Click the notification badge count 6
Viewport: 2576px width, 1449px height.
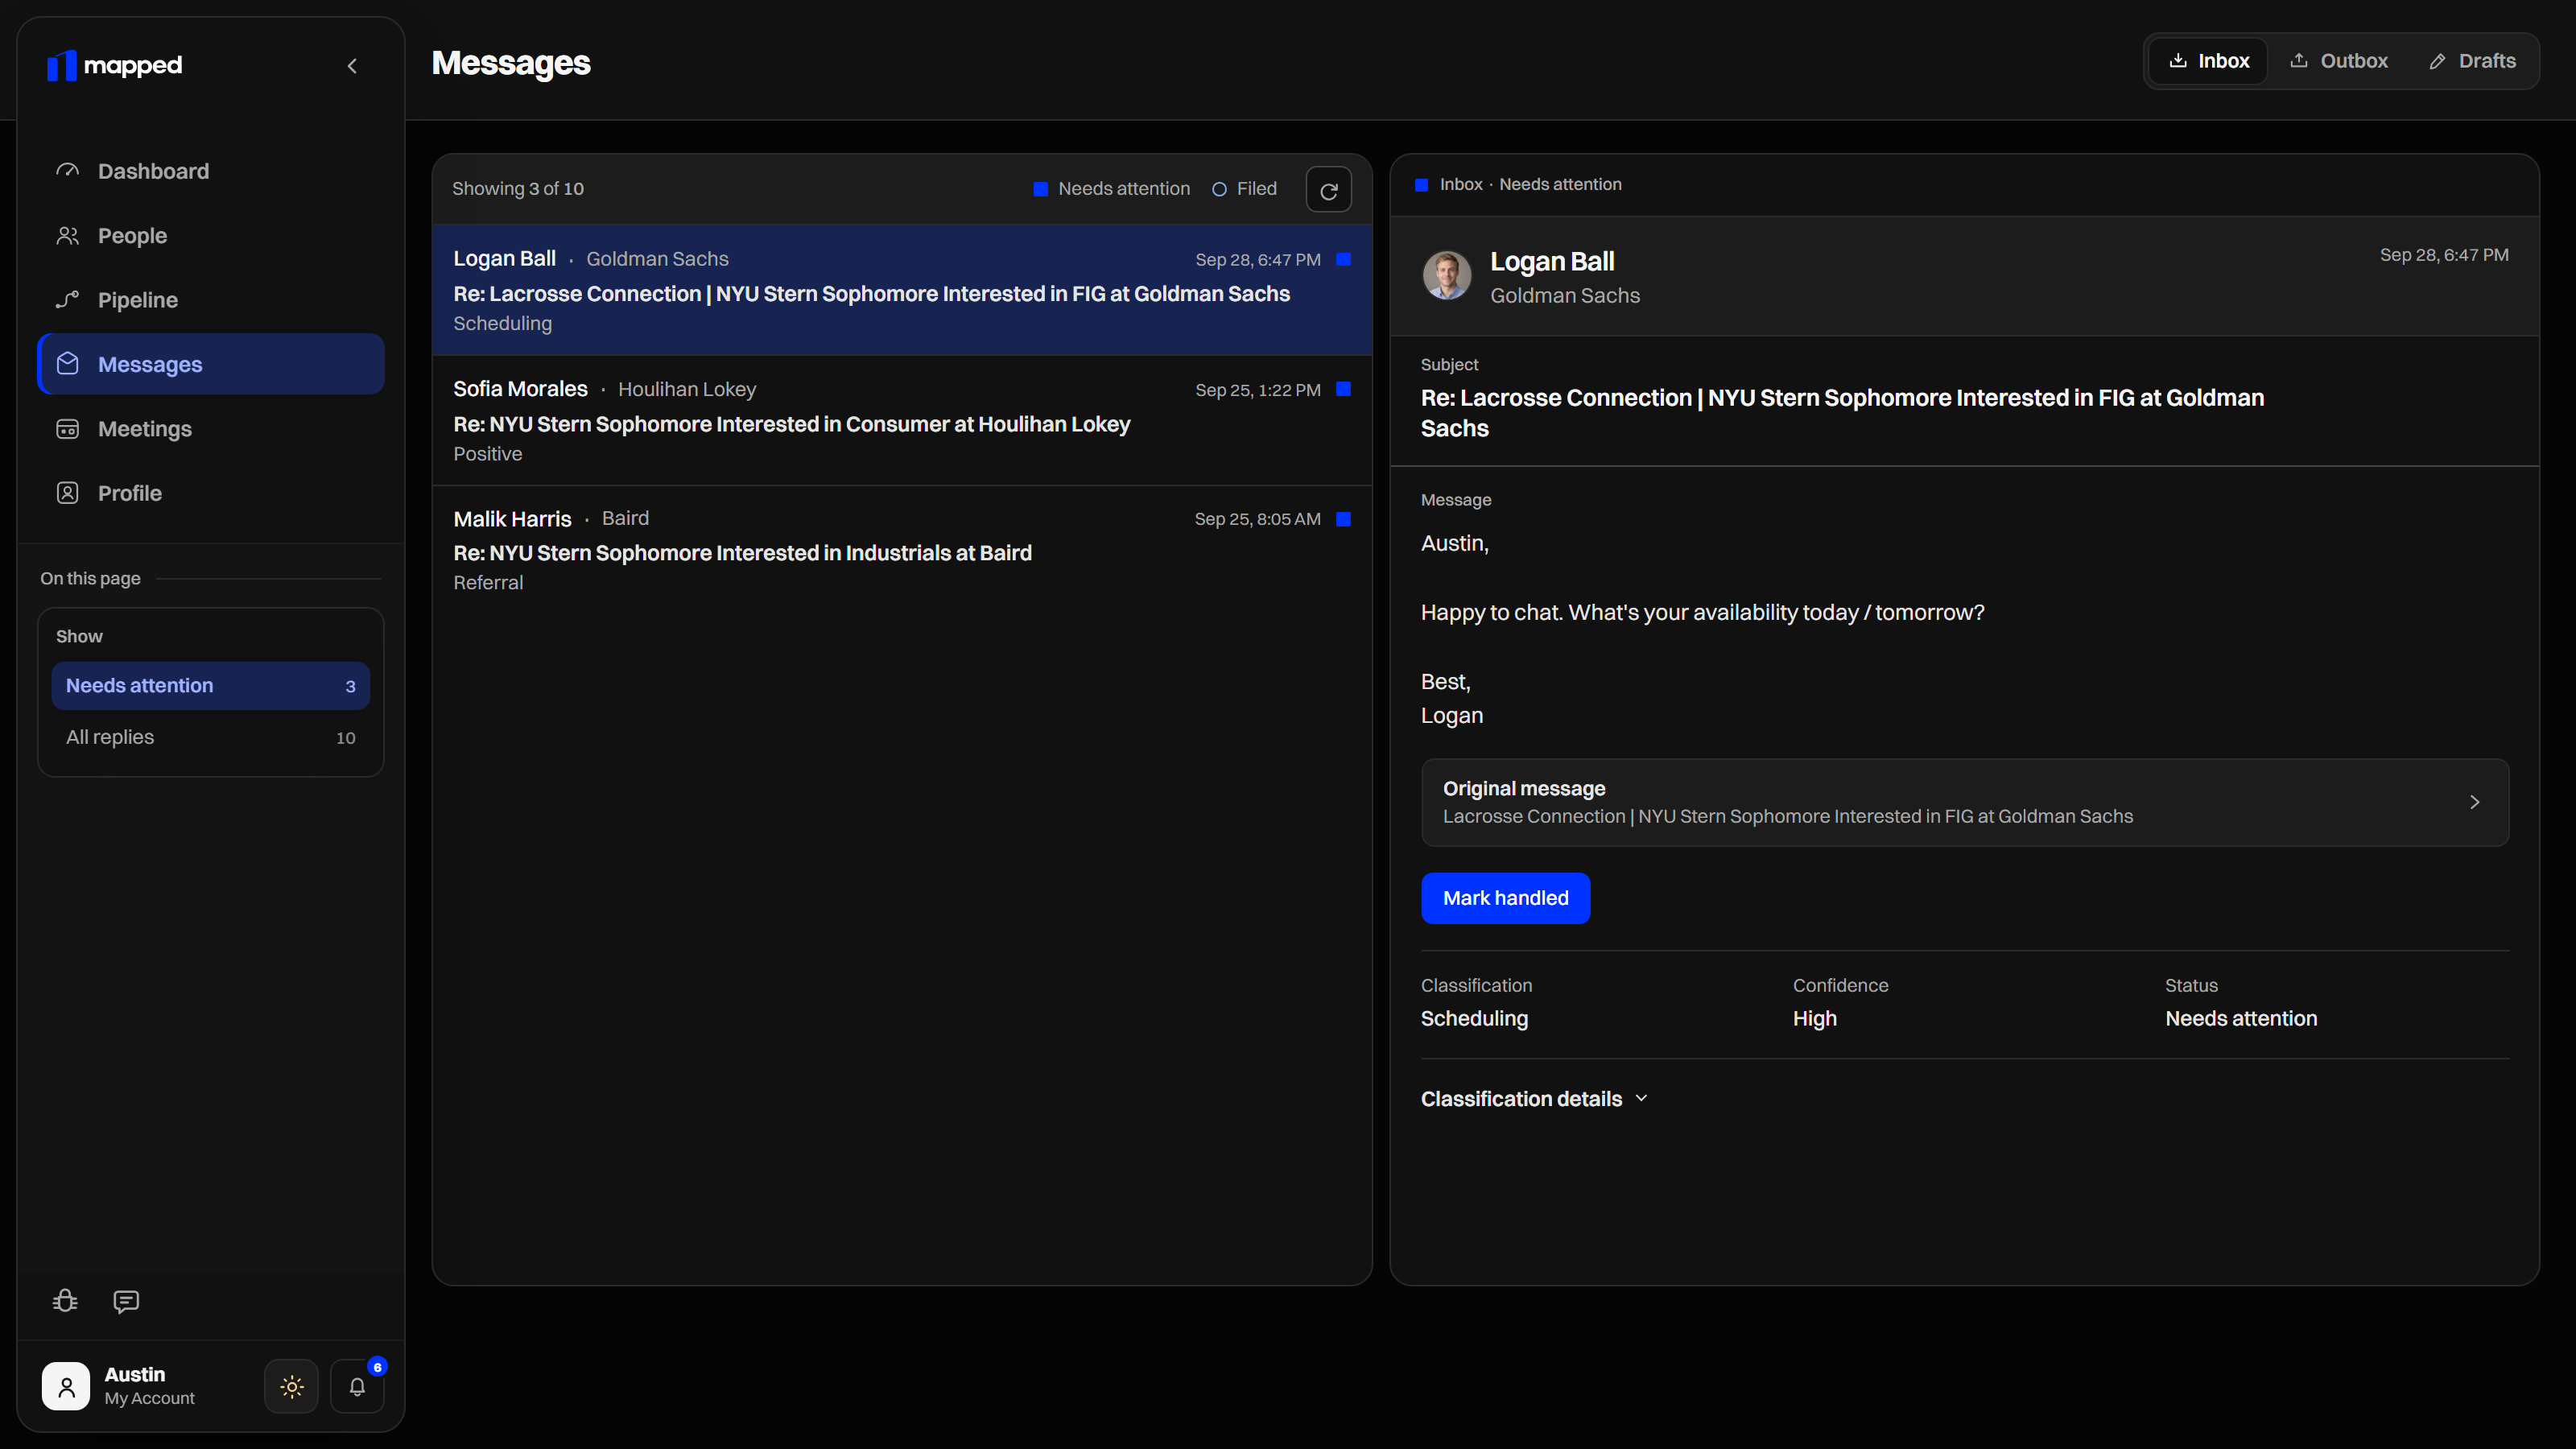point(377,1367)
